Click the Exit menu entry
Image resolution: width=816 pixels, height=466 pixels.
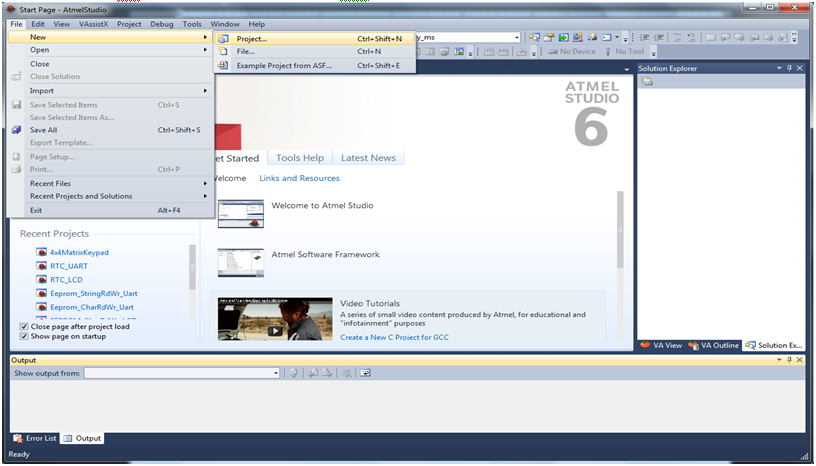tap(110, 210)
